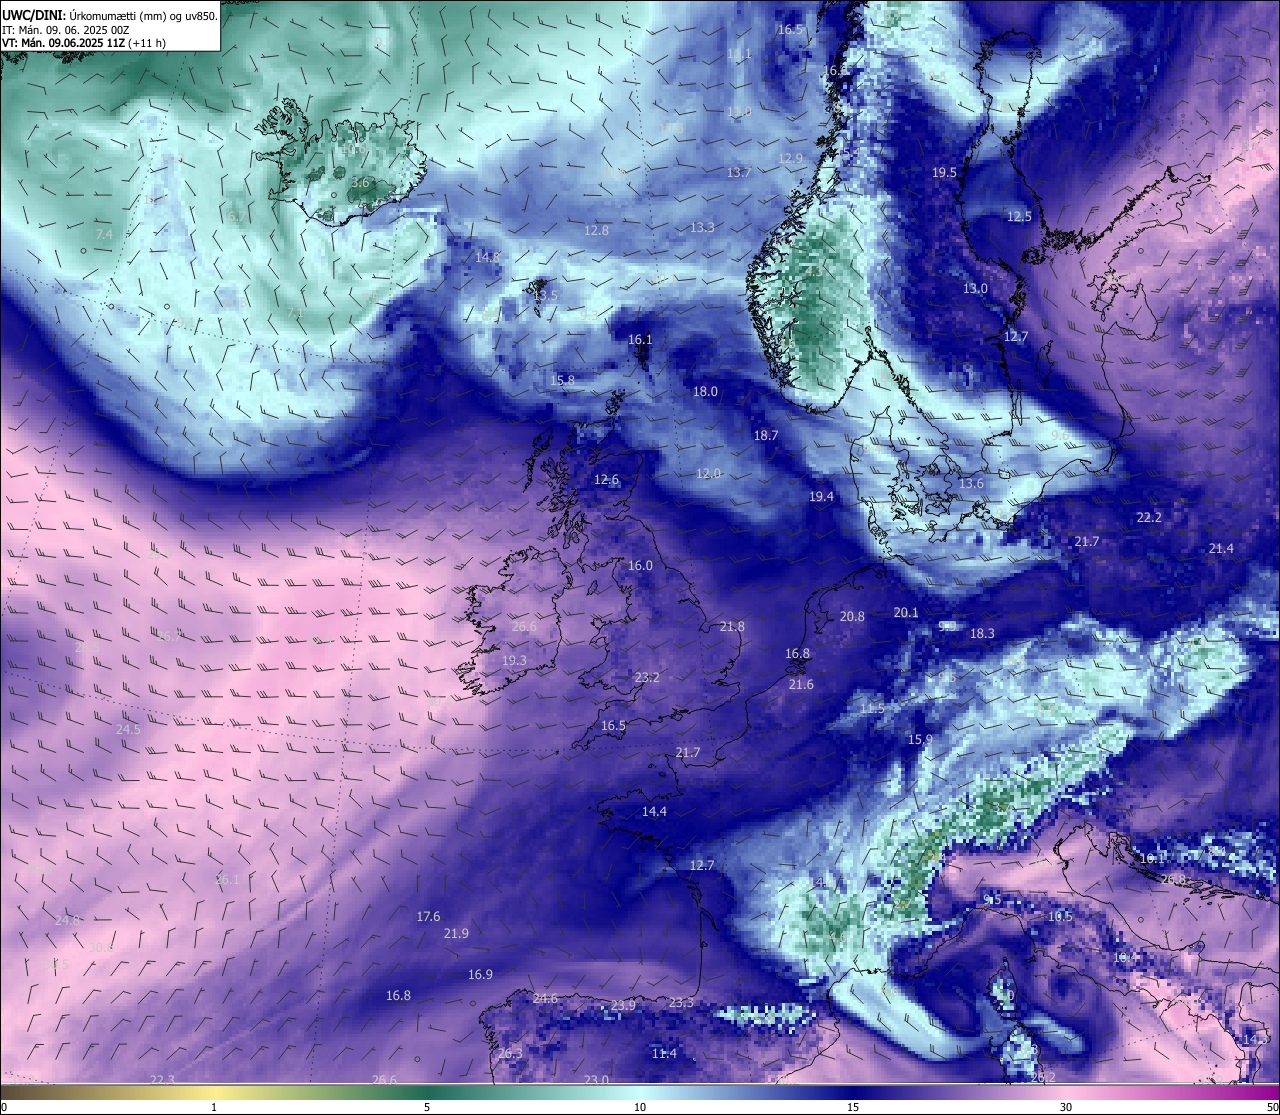
Task: Click the 12.8 value on the map
Action: tap(596, 231)
